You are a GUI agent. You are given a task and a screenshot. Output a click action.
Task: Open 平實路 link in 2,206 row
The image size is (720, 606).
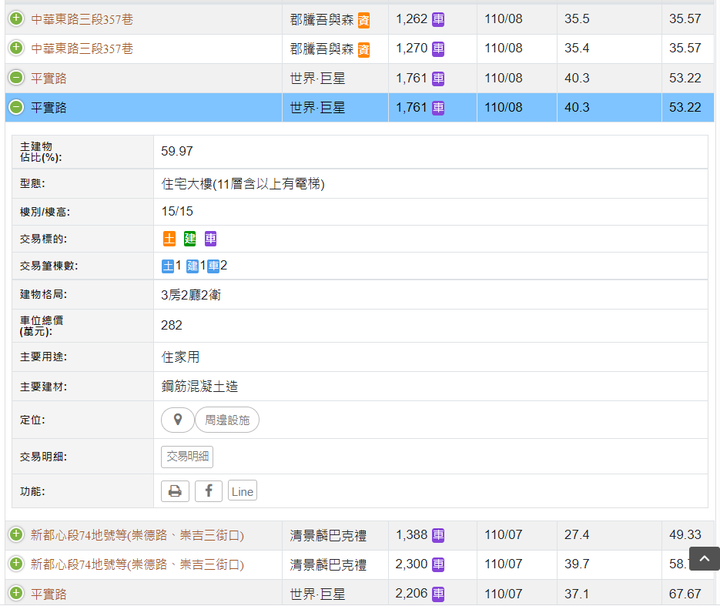tap(49, 594)
